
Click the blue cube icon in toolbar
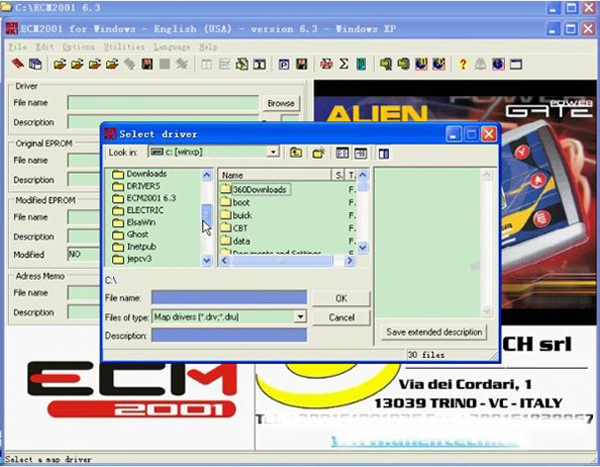[36, 64]
